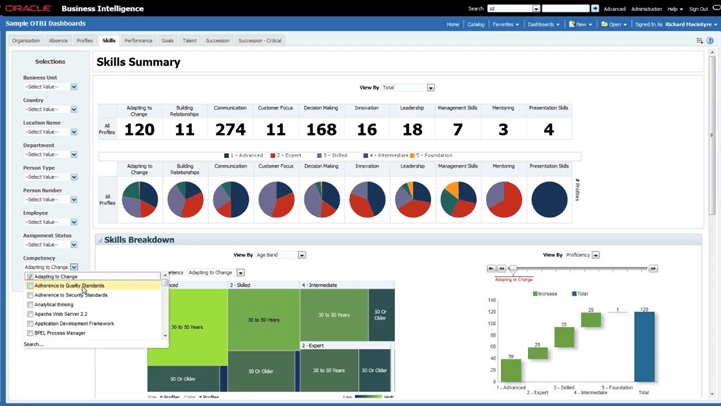Click the Leadership pie chart

pos(413,200)
